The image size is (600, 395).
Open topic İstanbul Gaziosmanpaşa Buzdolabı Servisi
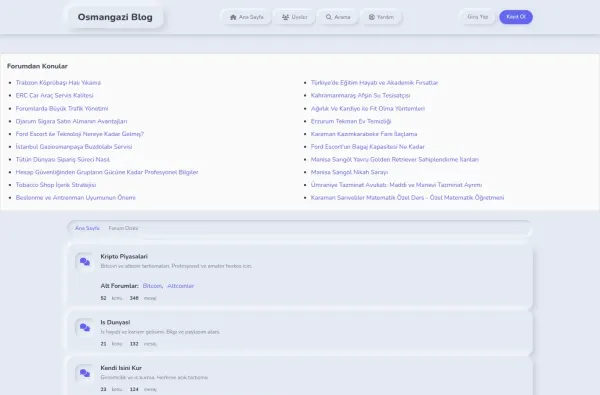(x=73, y=147)
